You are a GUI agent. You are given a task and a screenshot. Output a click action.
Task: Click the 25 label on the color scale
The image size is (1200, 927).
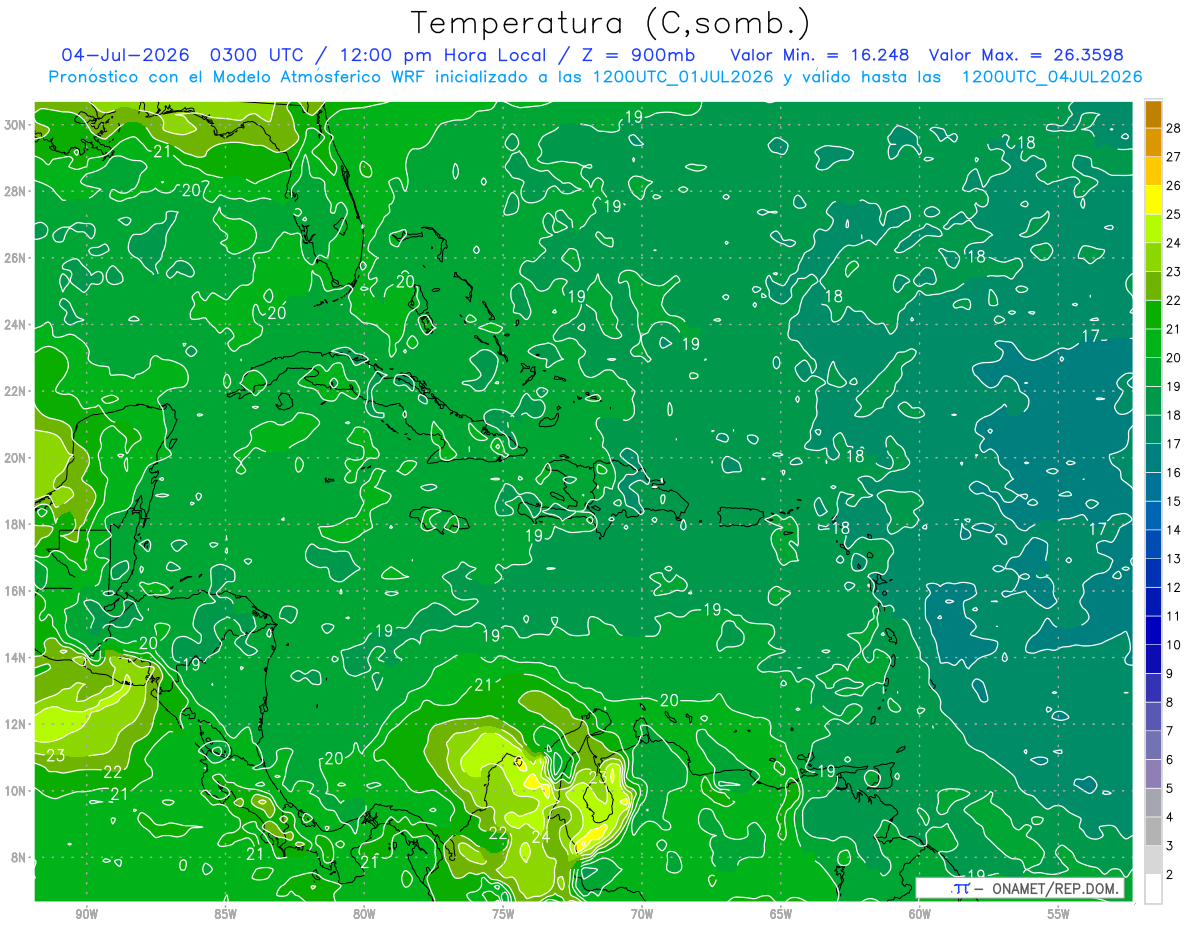tap(1174, 214)
